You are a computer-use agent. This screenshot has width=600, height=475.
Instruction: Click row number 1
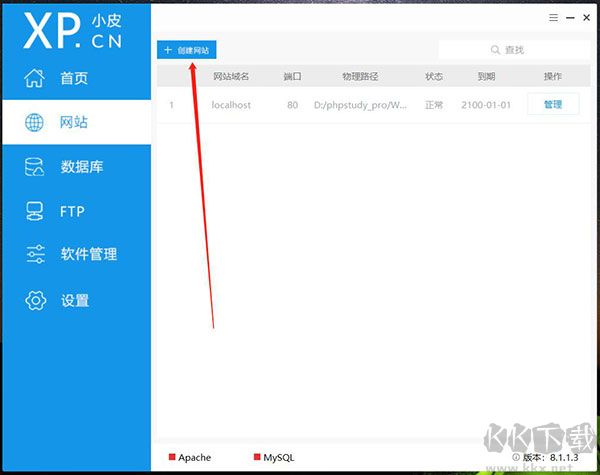pyautogui.click(x=171, y=105)
